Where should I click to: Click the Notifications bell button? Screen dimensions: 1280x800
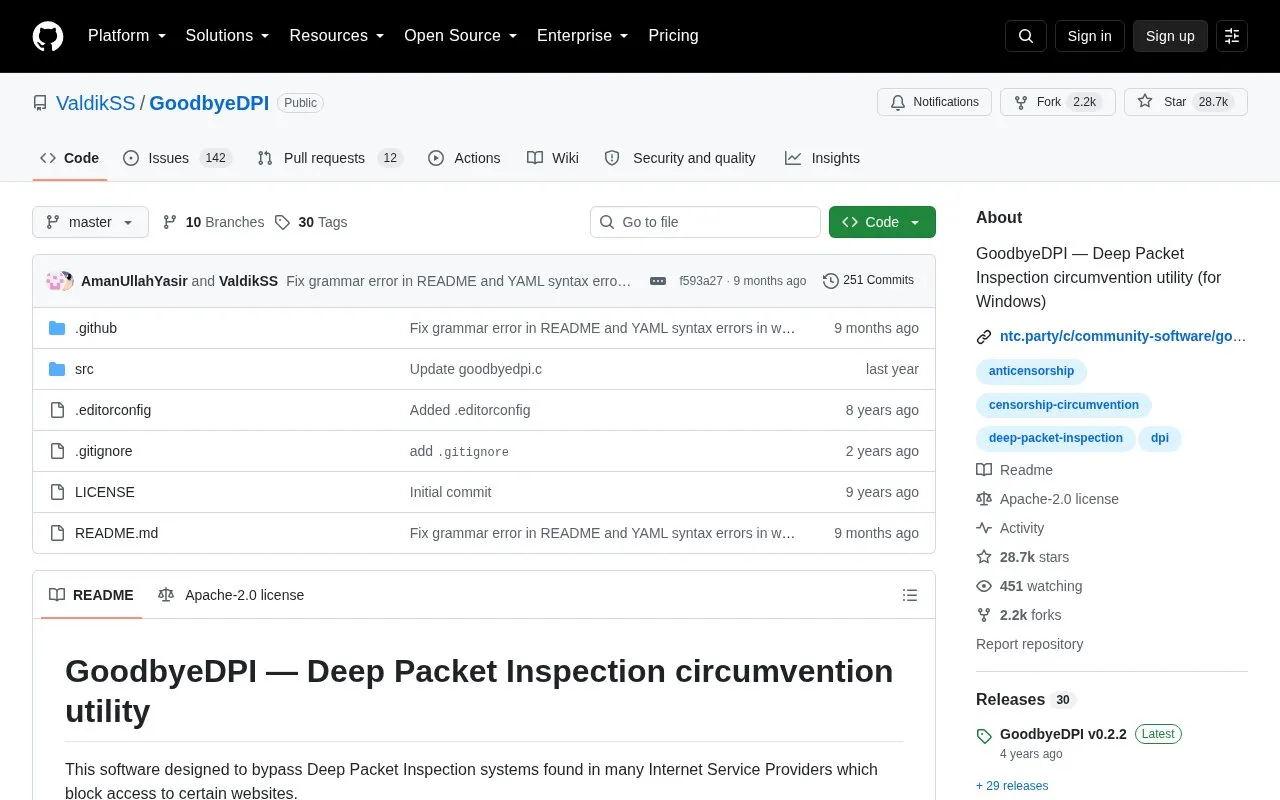pyautogui.click(x=934, y=102)
